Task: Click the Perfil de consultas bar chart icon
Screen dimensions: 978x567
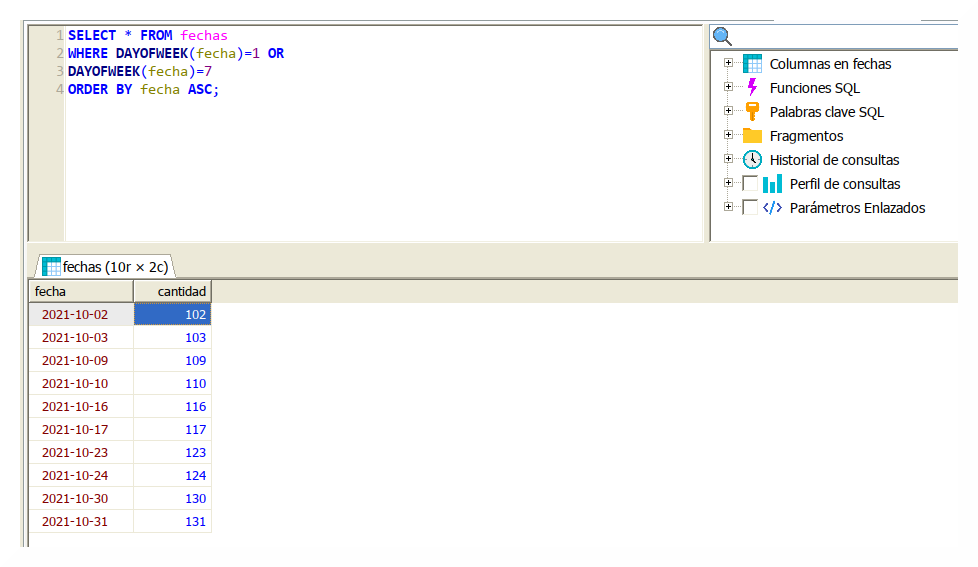Action: click(x=772, y=184)
